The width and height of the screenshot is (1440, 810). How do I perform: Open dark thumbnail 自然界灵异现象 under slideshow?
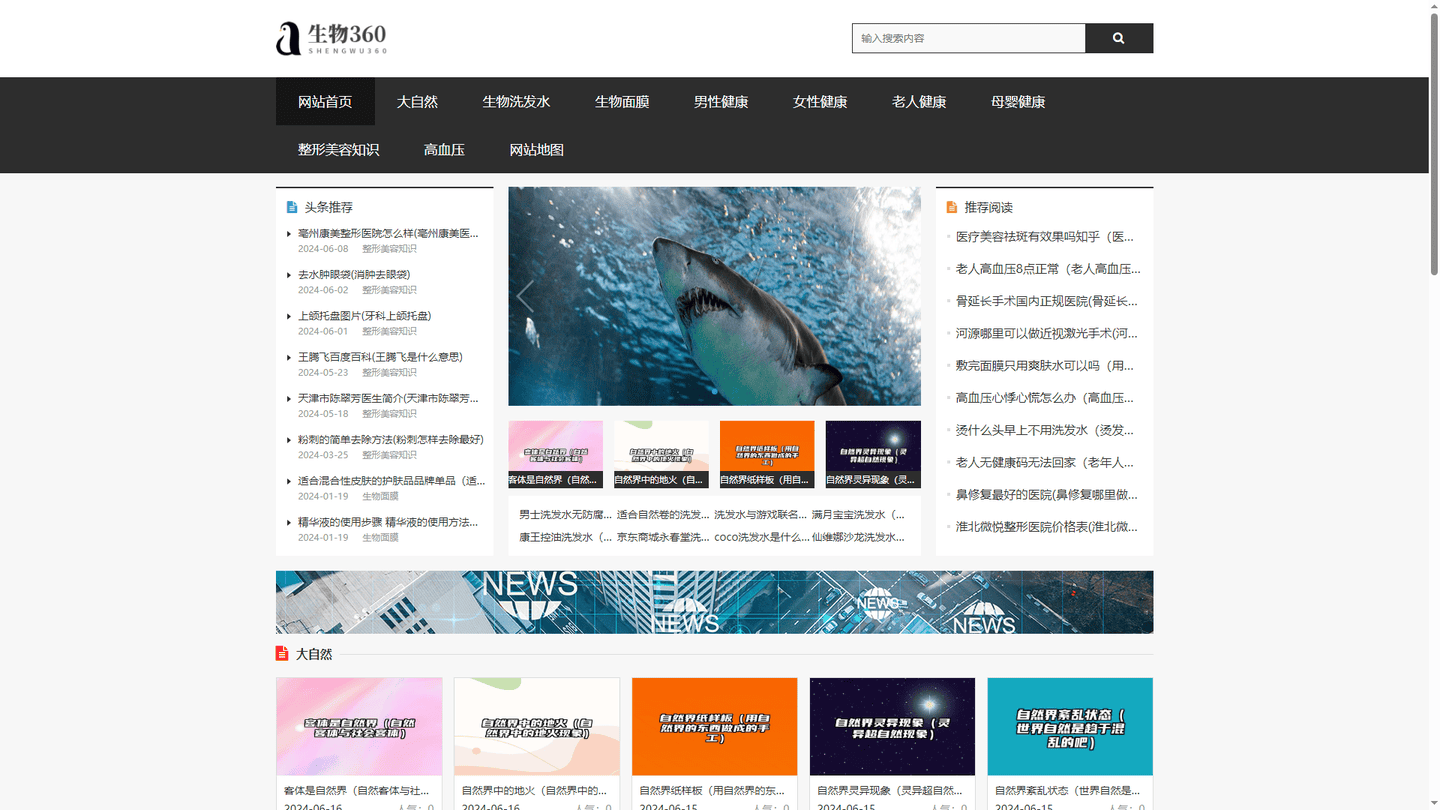(873, 454)
